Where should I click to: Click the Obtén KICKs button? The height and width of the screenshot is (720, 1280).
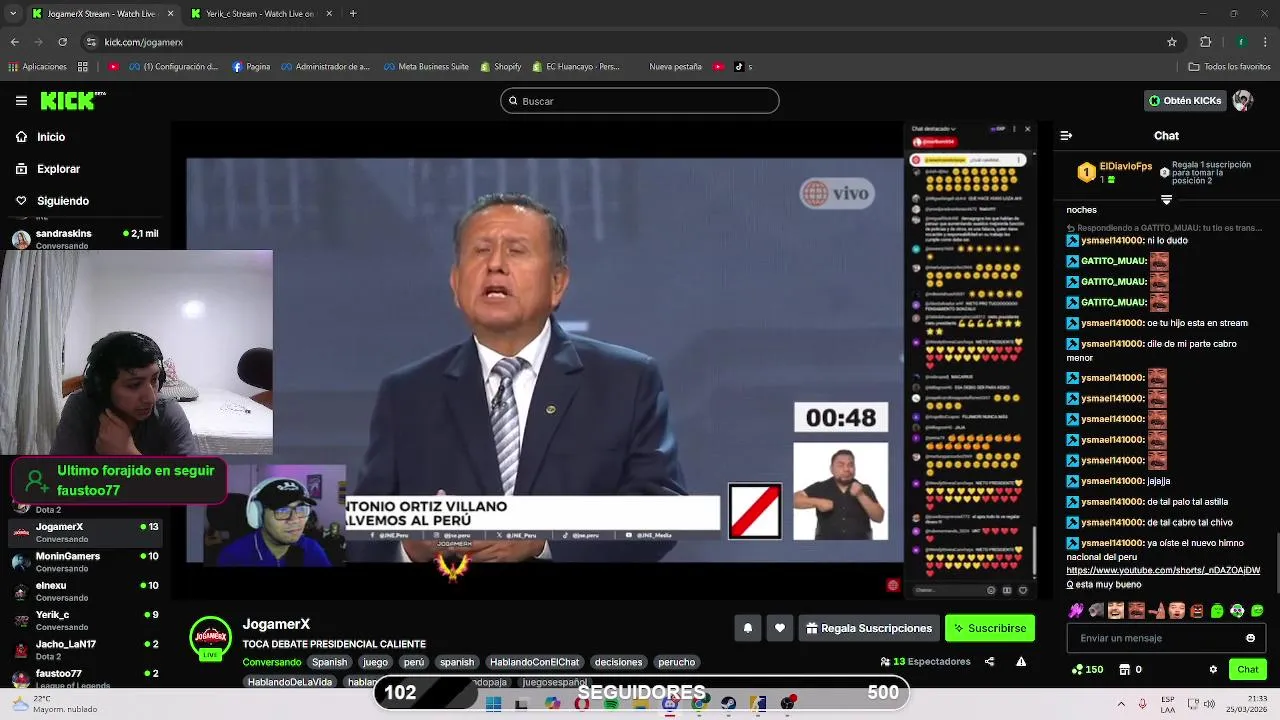coord(1185,101)
